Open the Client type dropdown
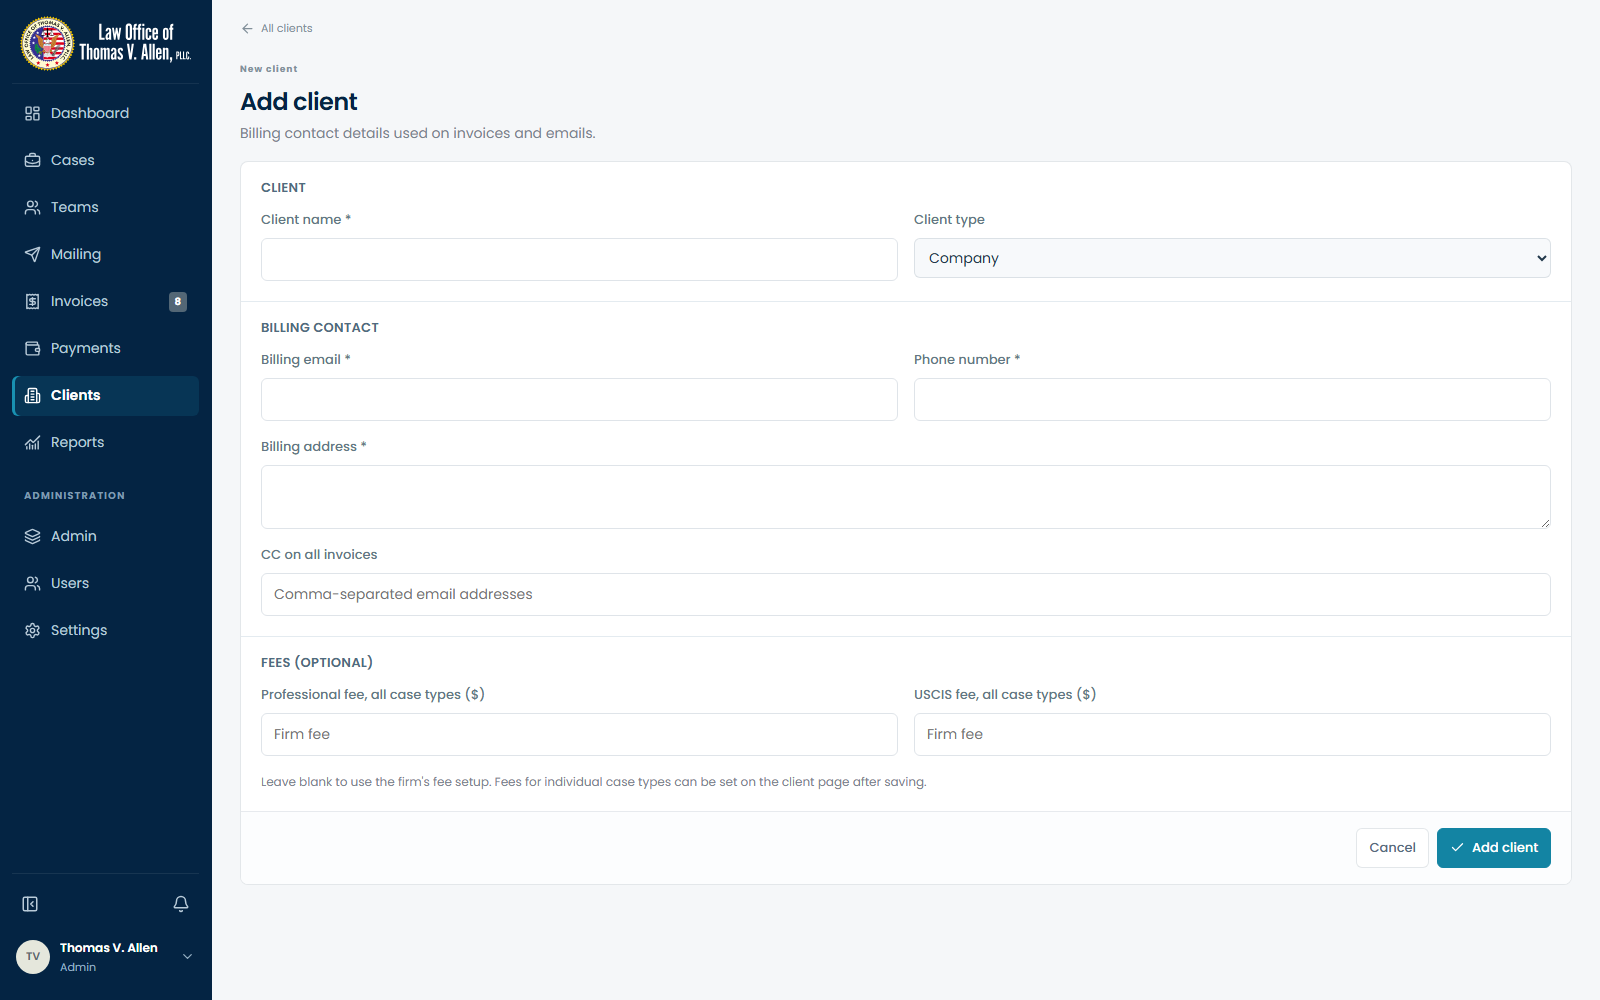 point(1232,258)
